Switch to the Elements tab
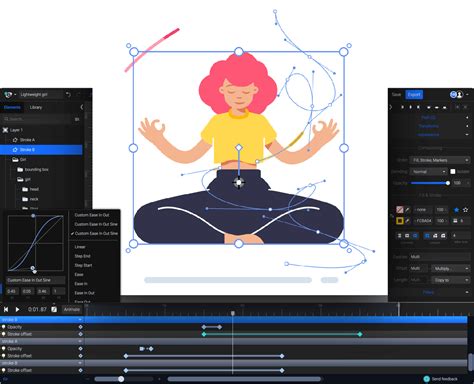Screen dimensions: 474x384 pos(12,107)
